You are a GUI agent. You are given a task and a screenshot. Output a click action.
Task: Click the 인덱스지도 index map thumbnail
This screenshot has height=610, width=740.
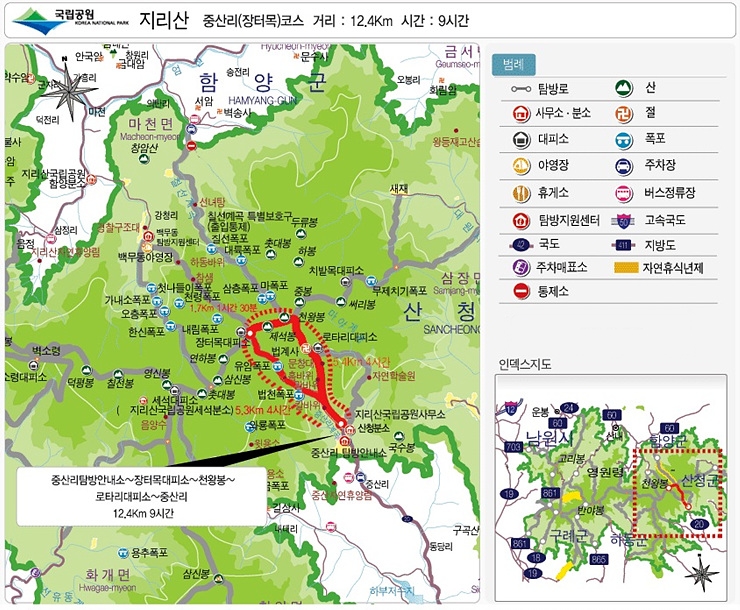[x=611, y=488]
